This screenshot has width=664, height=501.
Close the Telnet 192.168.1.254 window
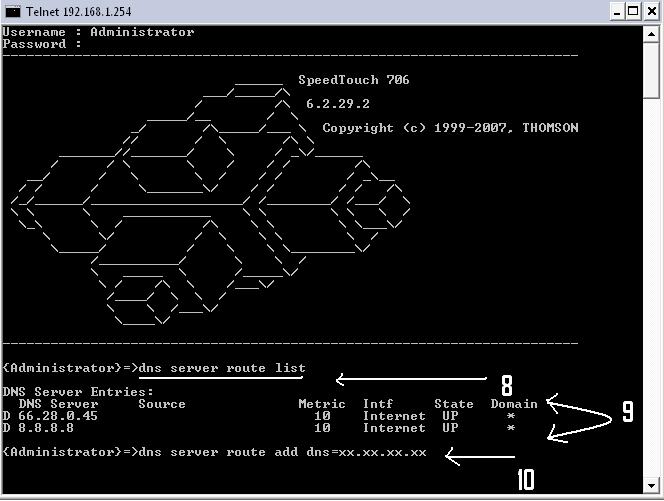coord(651,11)
